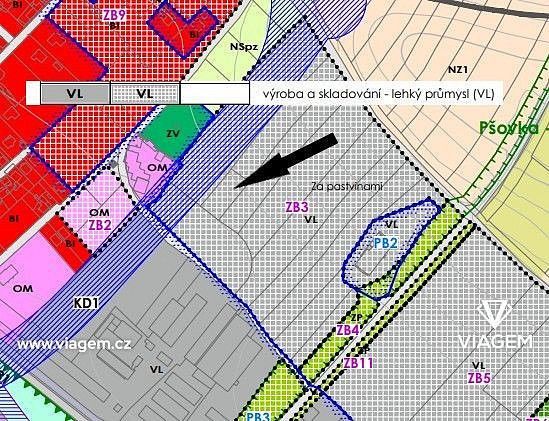This screenshot has height=421, width=549.
Task: Select the KD1 corridor label
Action: pos(86,303)
